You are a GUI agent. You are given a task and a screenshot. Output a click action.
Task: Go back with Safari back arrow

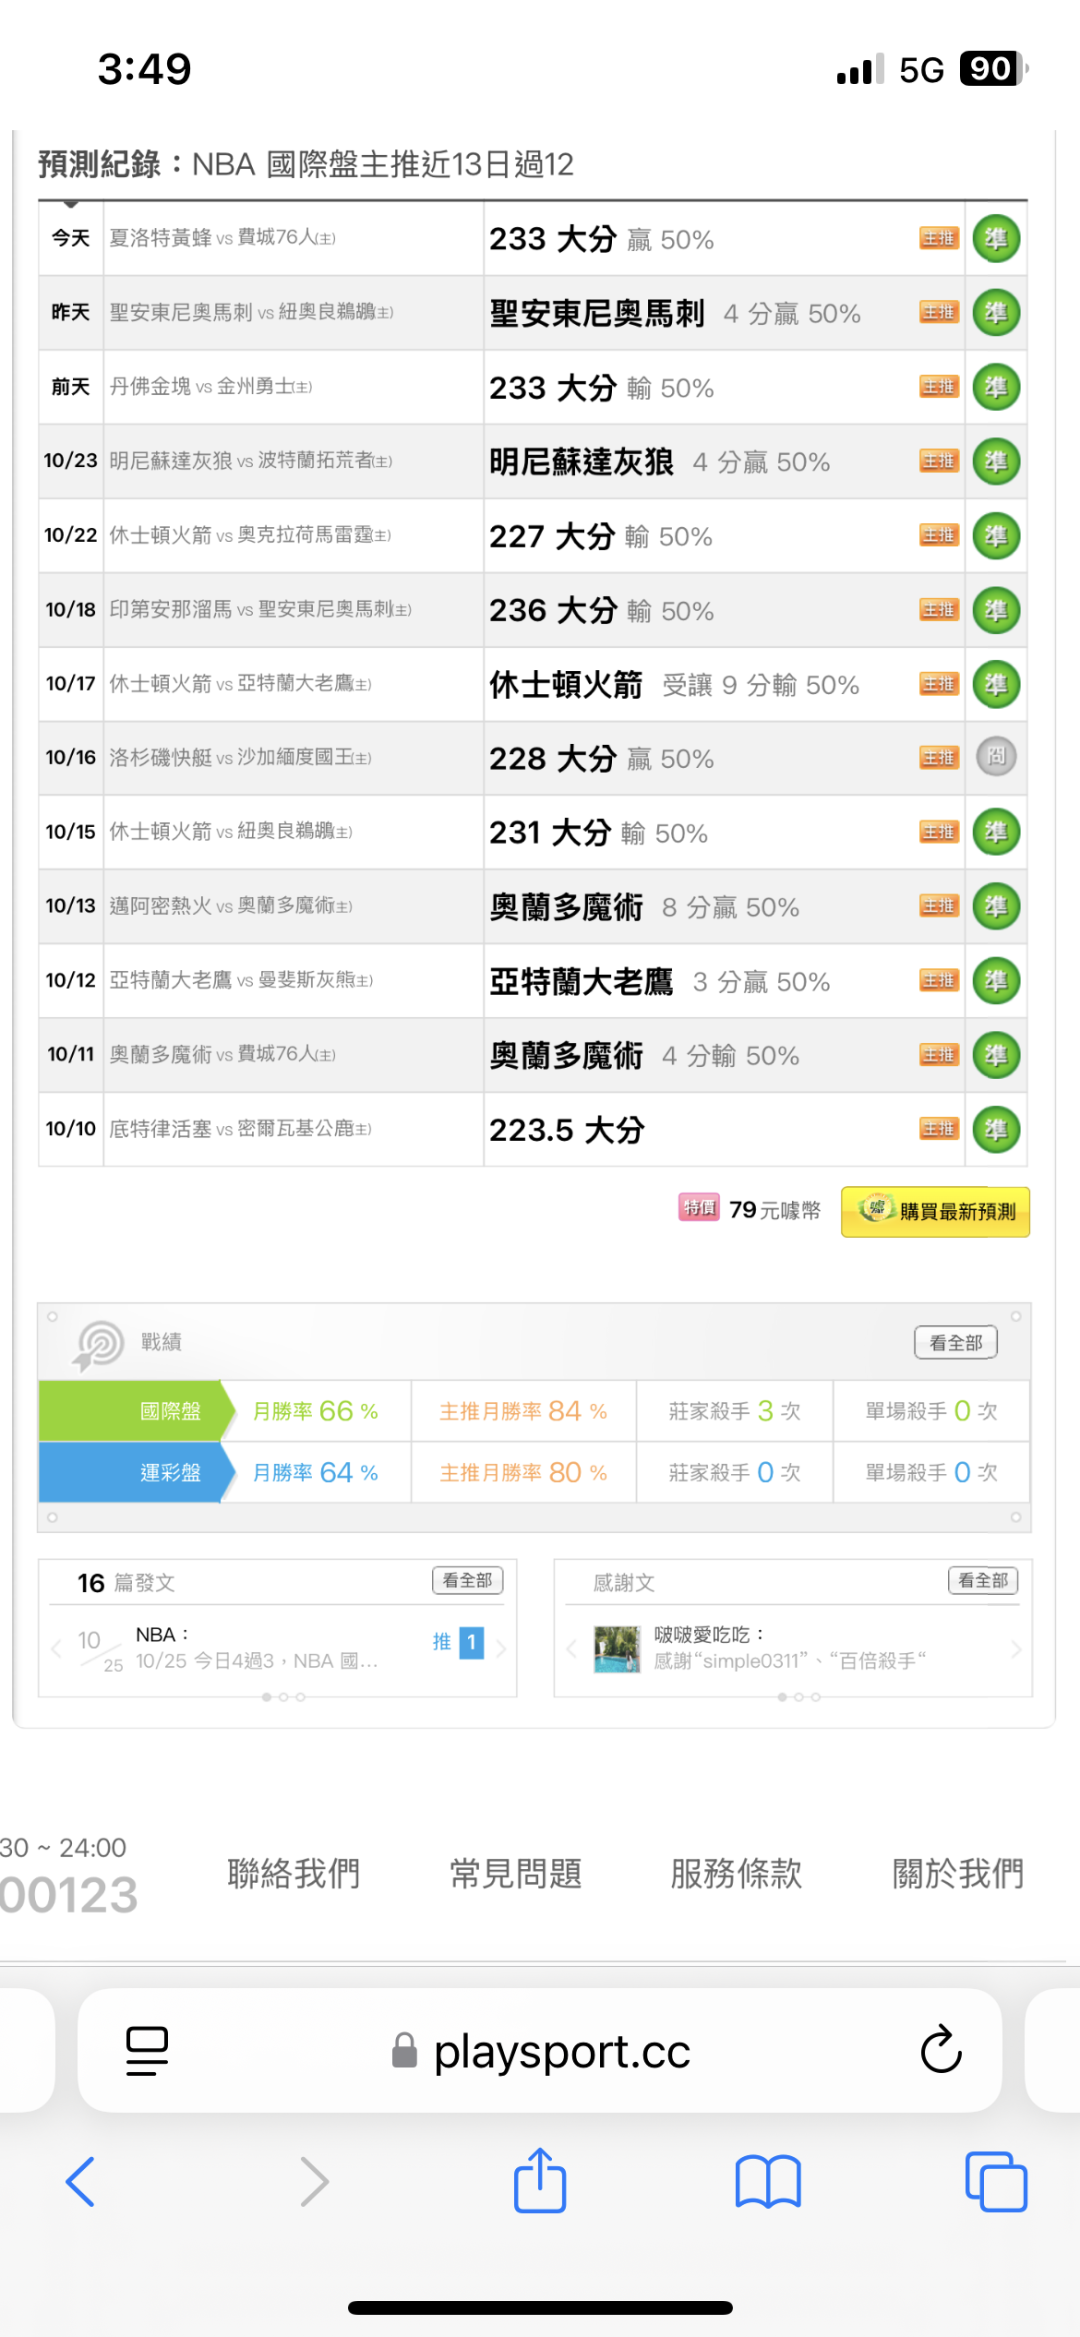pos(80,2181)
